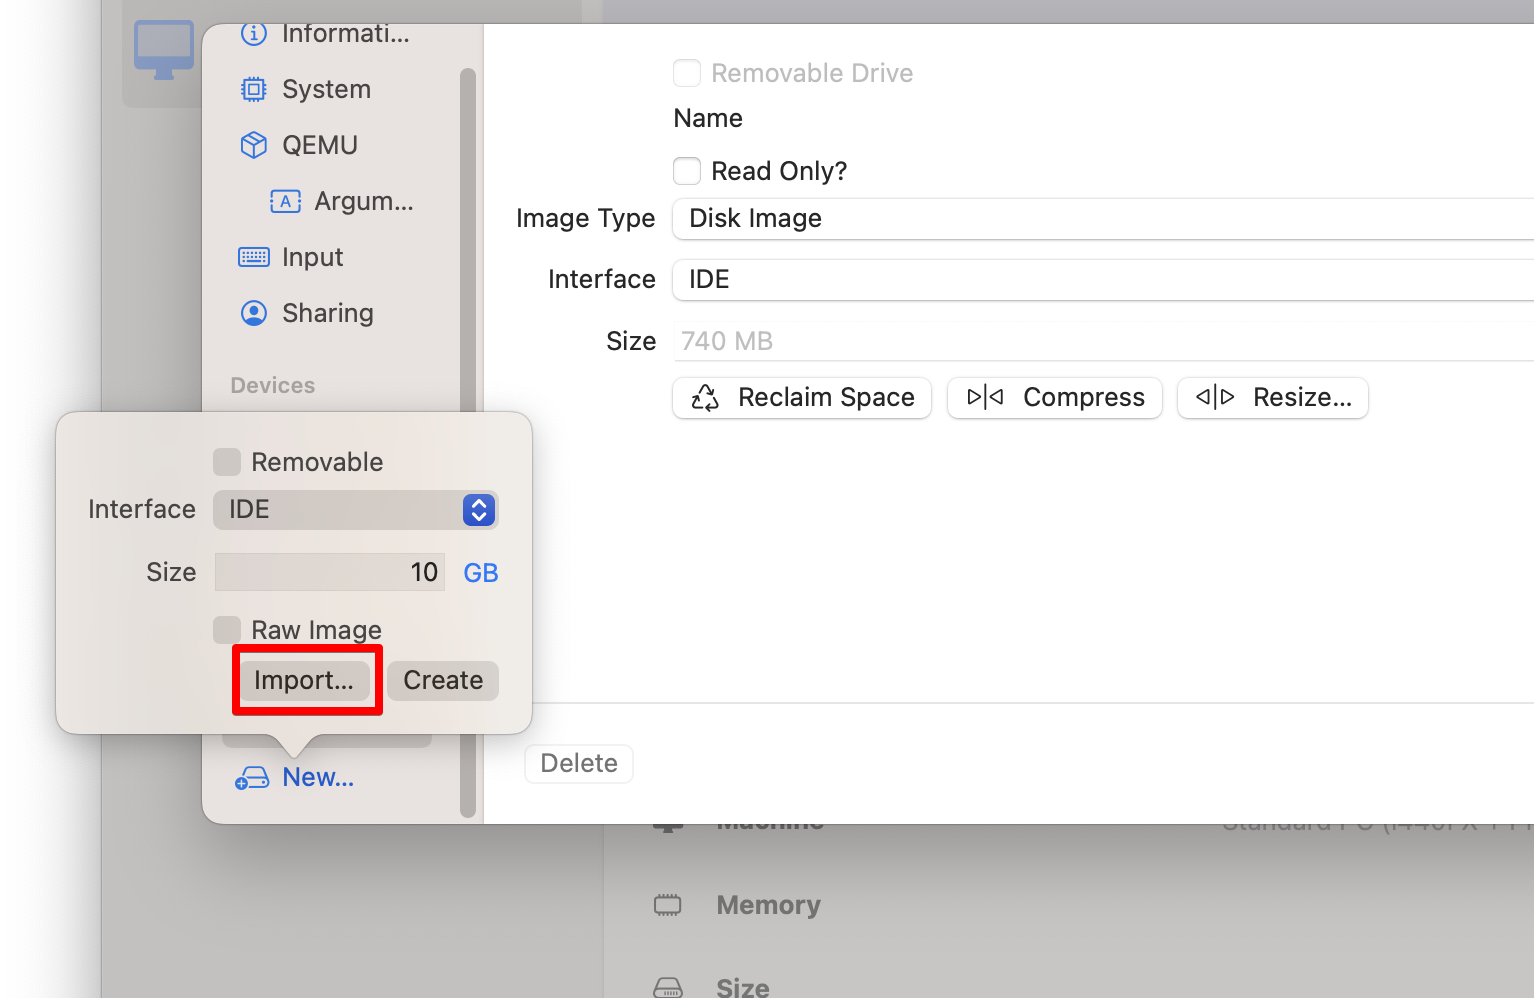Image resolution: width=1534 pixels, height=998 pixels.
Task: Click the System chip icon in sidebar
Action: point(254,90)
